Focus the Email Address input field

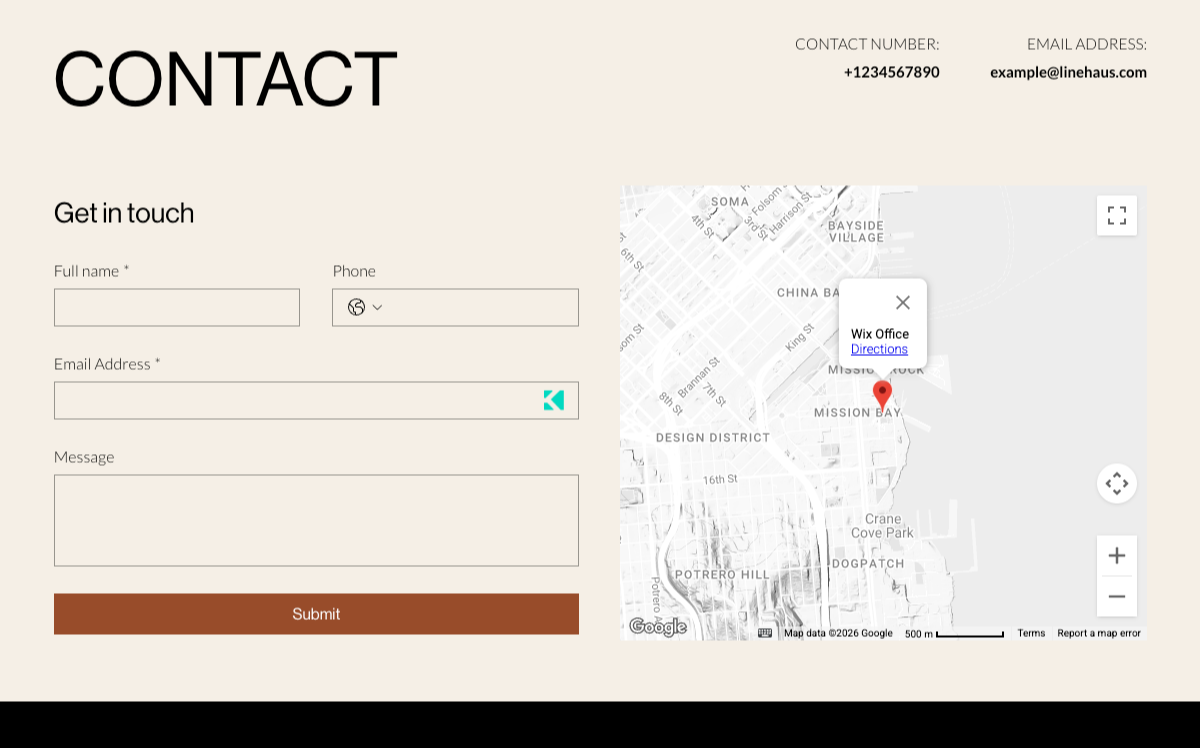(316, 400)
